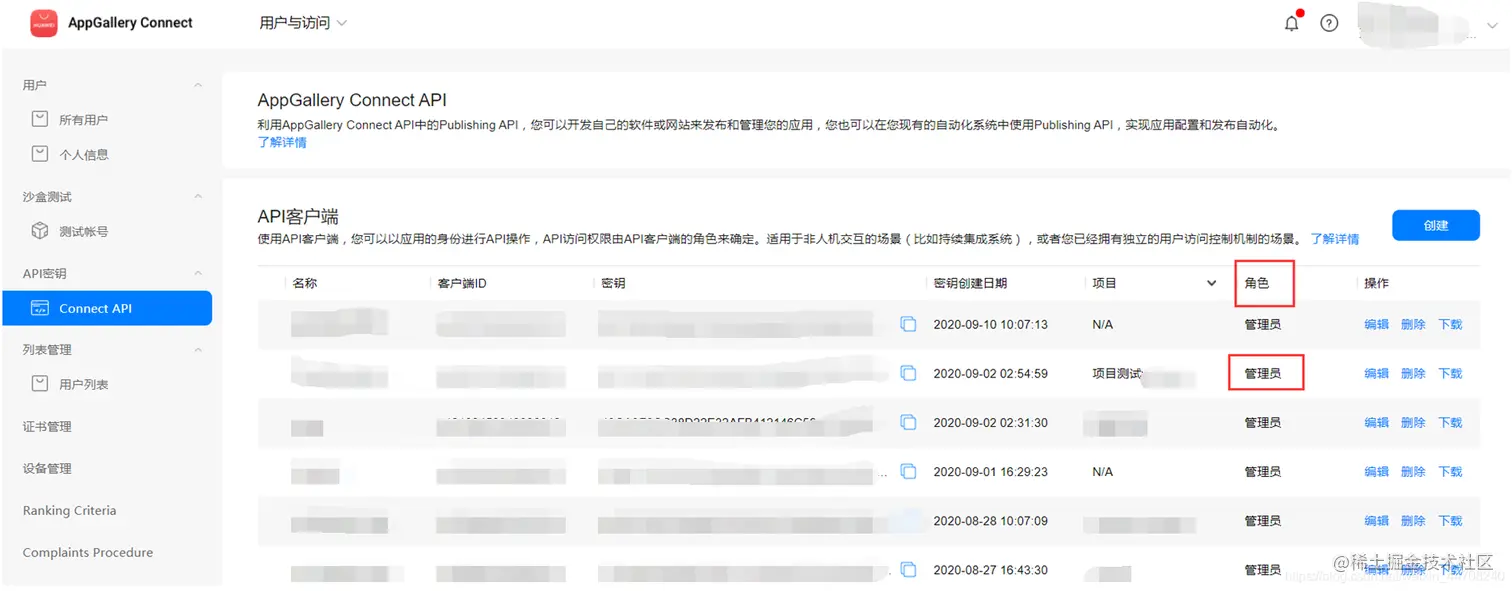This screenshot has width=1512, height=591.
Task: Click the 名称 column header
Action: [x=305, y=283]
